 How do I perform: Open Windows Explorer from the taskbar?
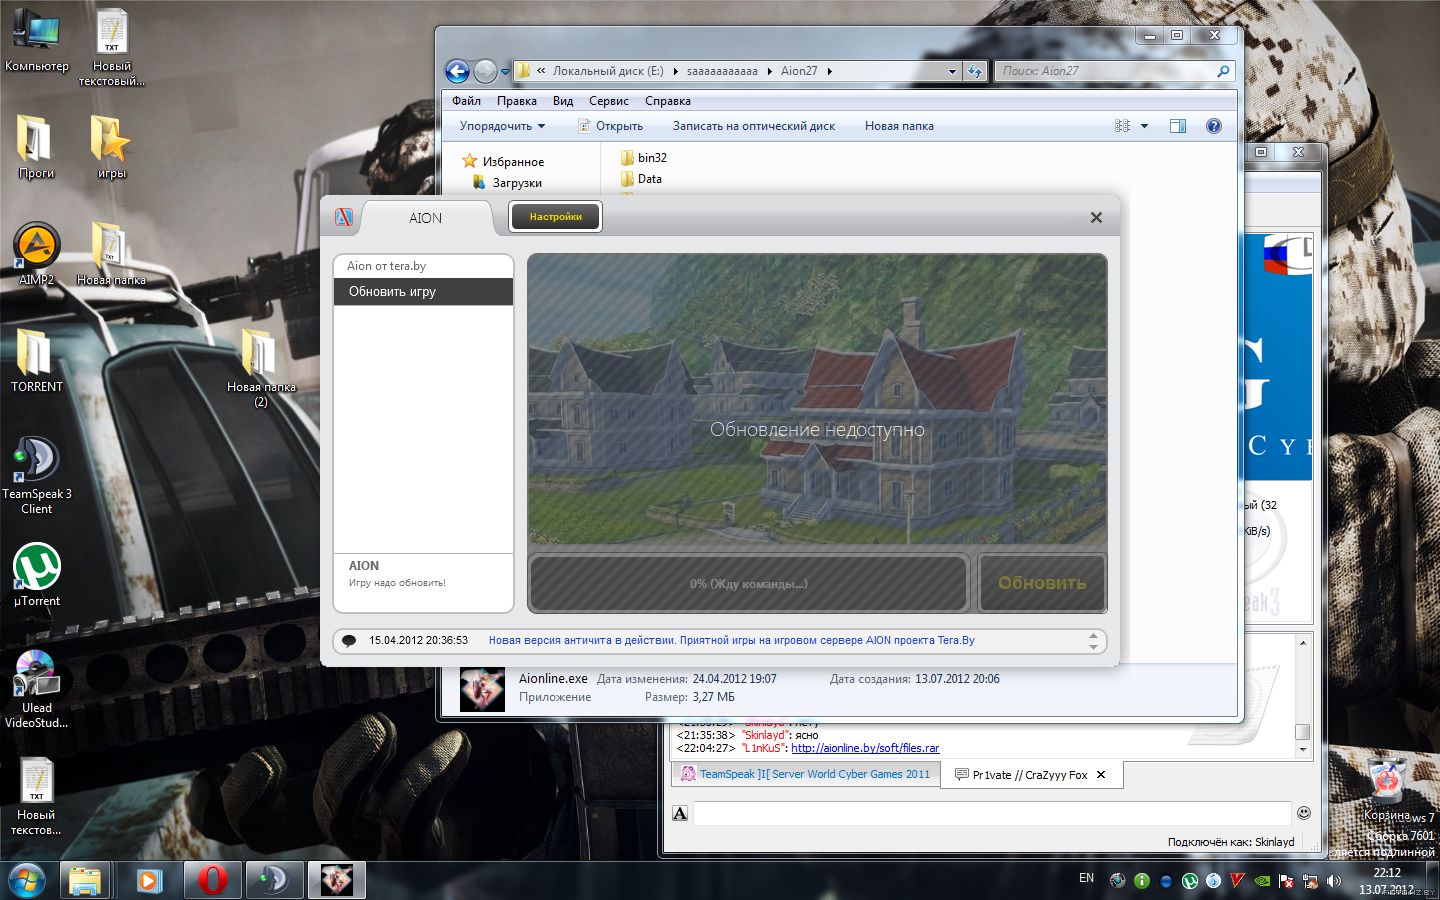[86, 881]
